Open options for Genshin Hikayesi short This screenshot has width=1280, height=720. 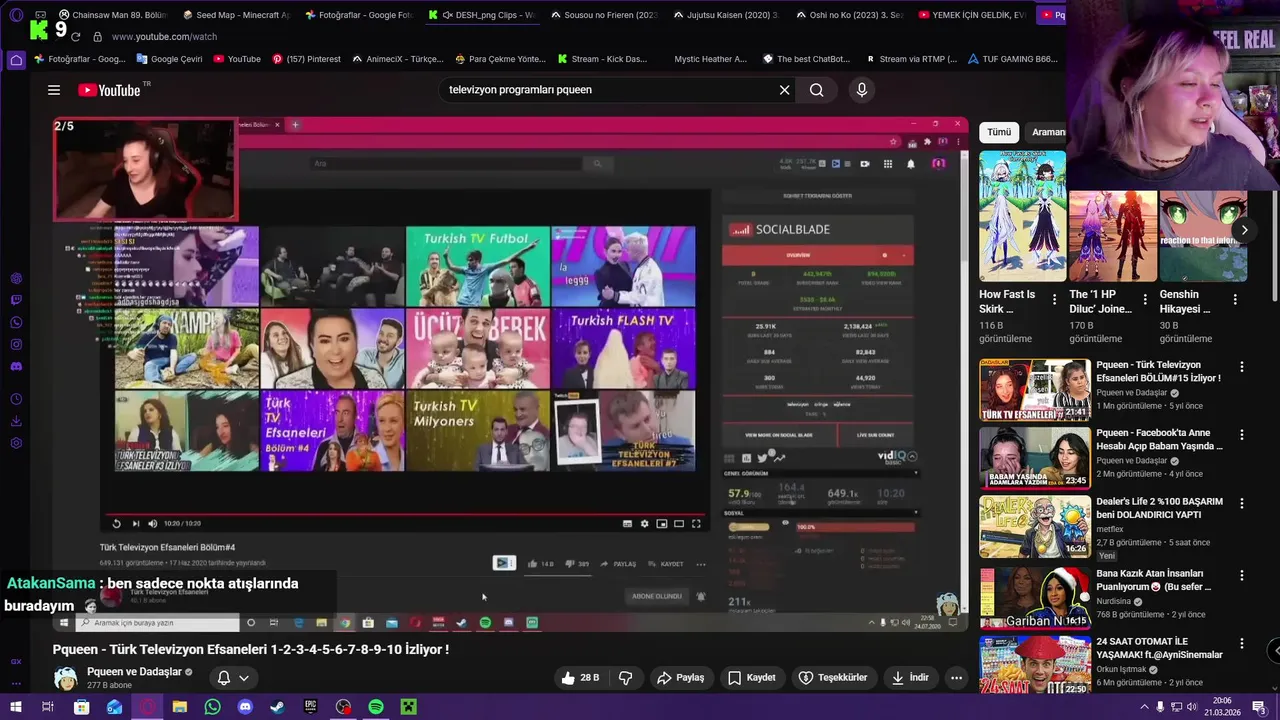coord(1235,299)
